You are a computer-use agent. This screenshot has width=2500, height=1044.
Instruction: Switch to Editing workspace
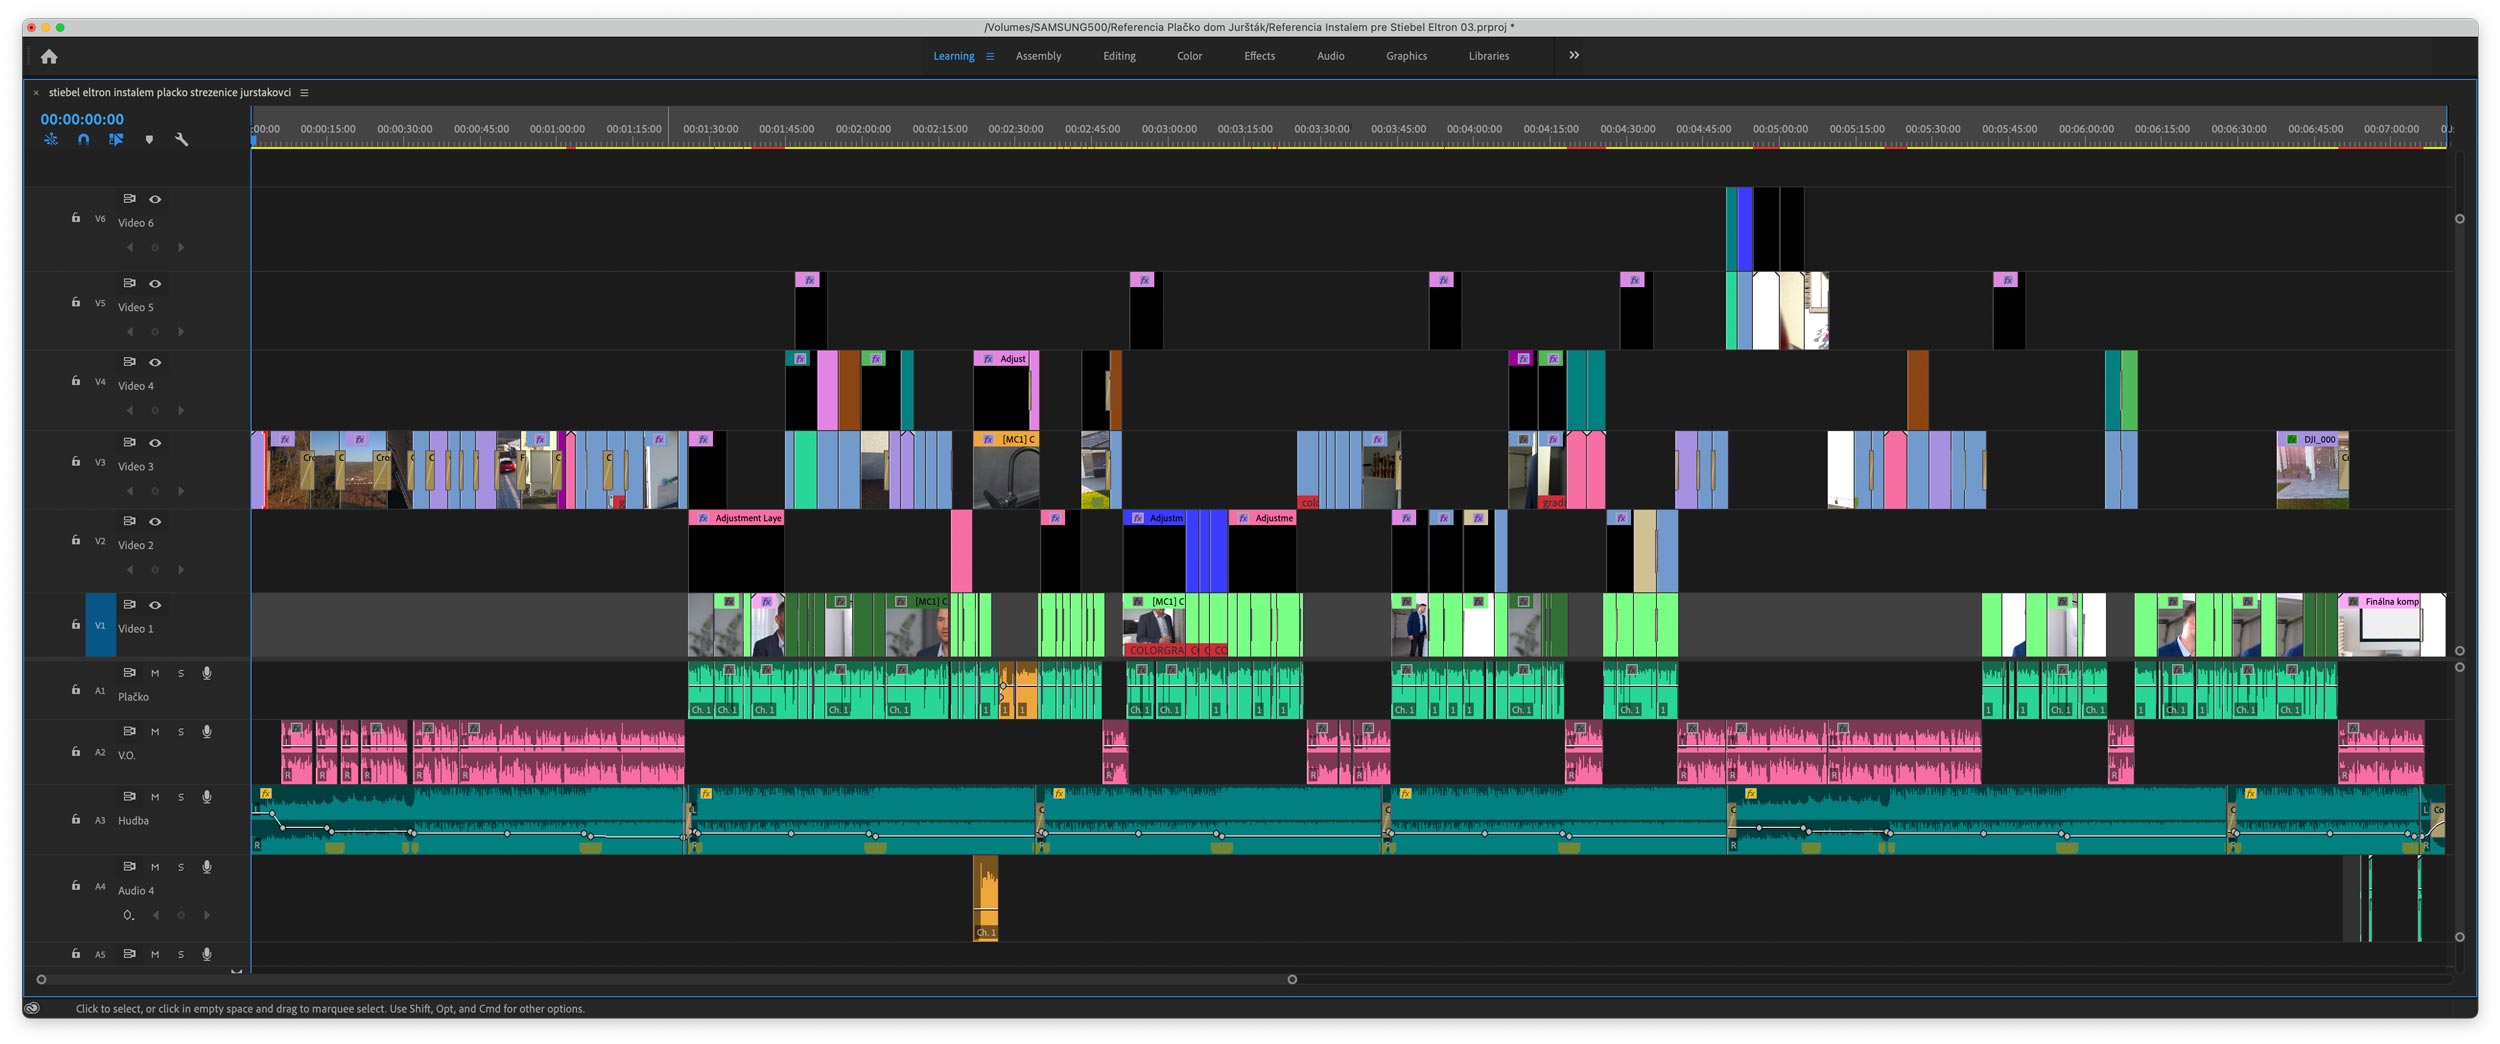tap(1119, 56)
